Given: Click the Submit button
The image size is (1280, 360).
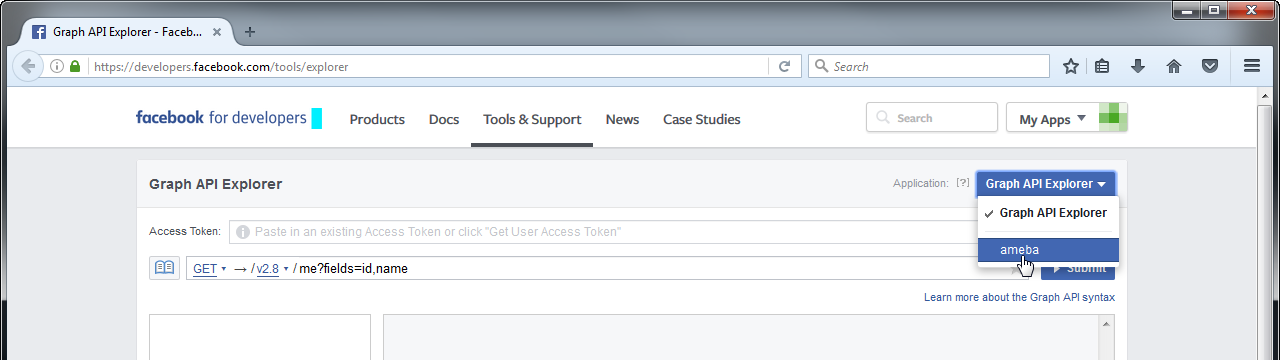Looking at the screenshot, I should (x=1078, y=268).
